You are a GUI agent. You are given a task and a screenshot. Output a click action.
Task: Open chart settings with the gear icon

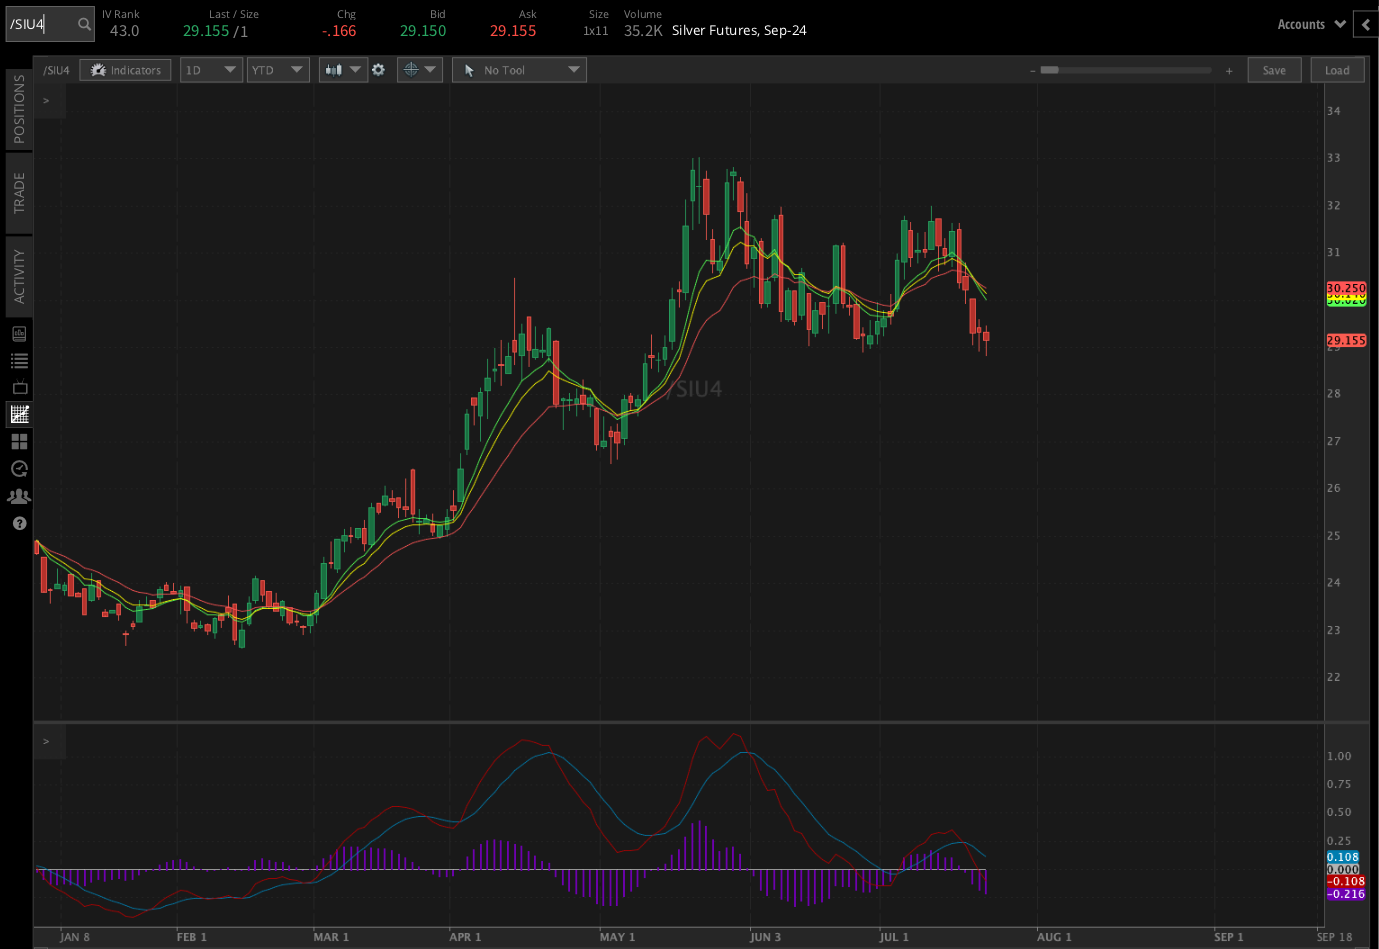click(380, 70)
